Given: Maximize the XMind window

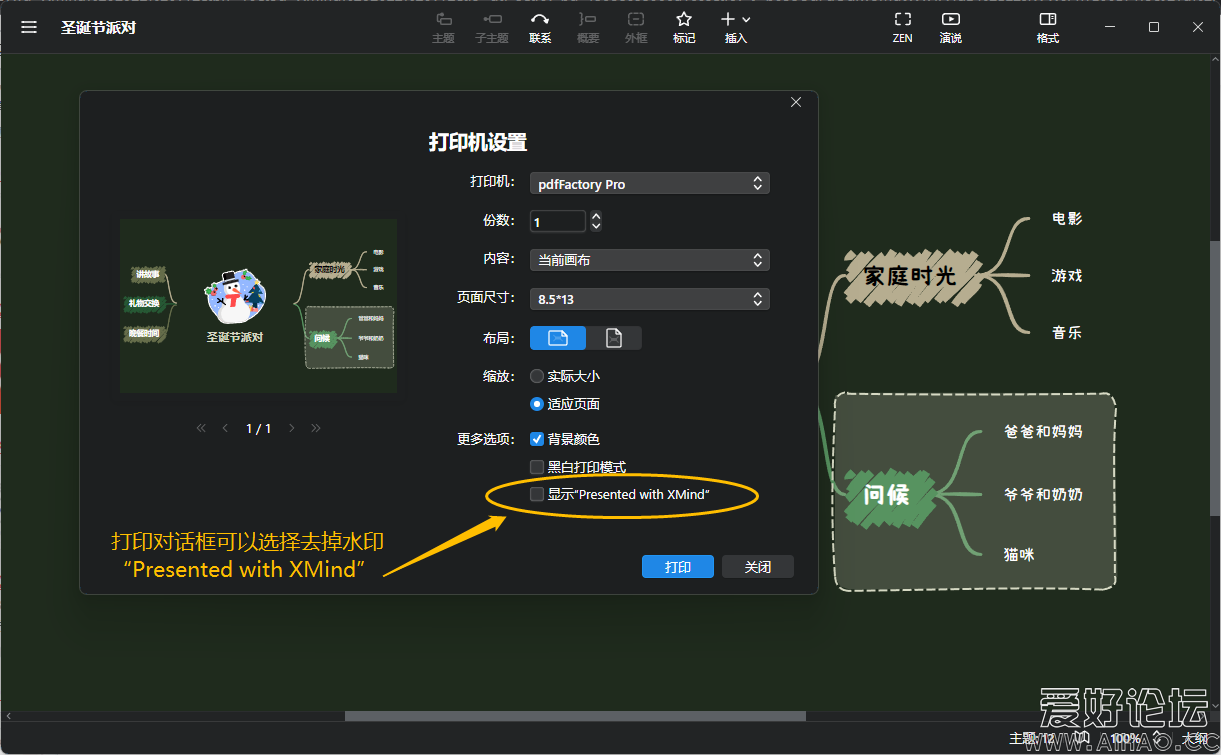Looking at the screenshot, I should [1154, 27].
